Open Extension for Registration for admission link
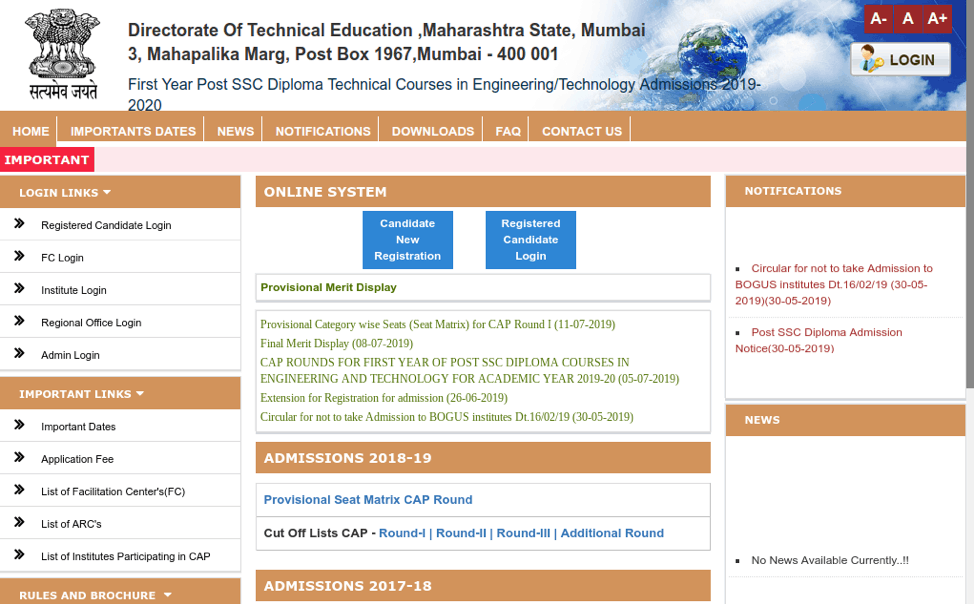 [x=384, y=398]
